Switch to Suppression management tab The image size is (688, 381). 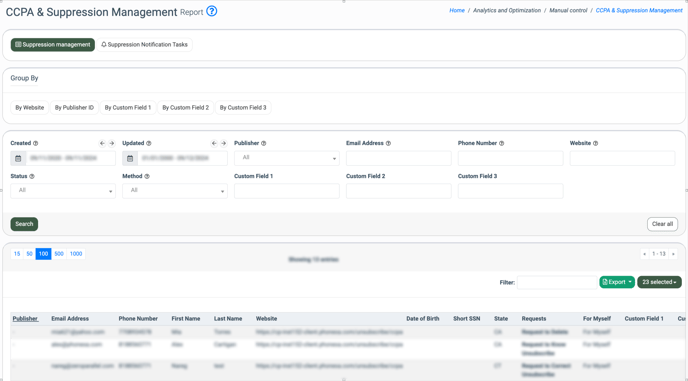coord(53,45)
